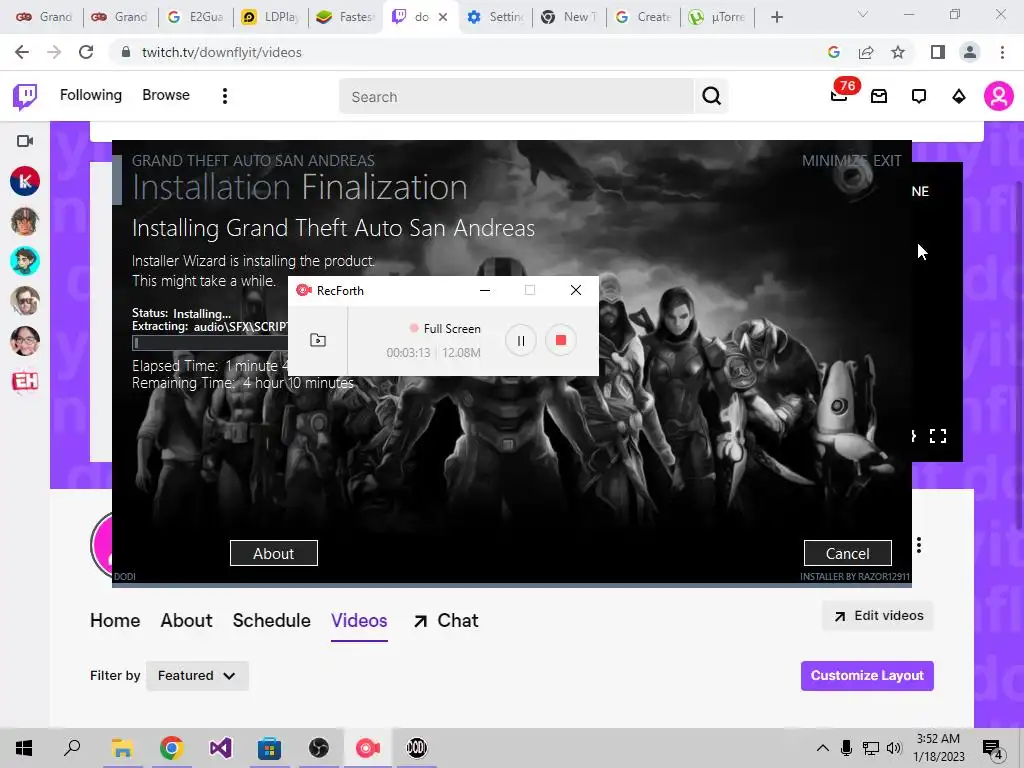Screen dimensions: 1024x768
Task: Open notifications inbox with 76 badge
Action: pyautogui.click(x=840, y=95)
